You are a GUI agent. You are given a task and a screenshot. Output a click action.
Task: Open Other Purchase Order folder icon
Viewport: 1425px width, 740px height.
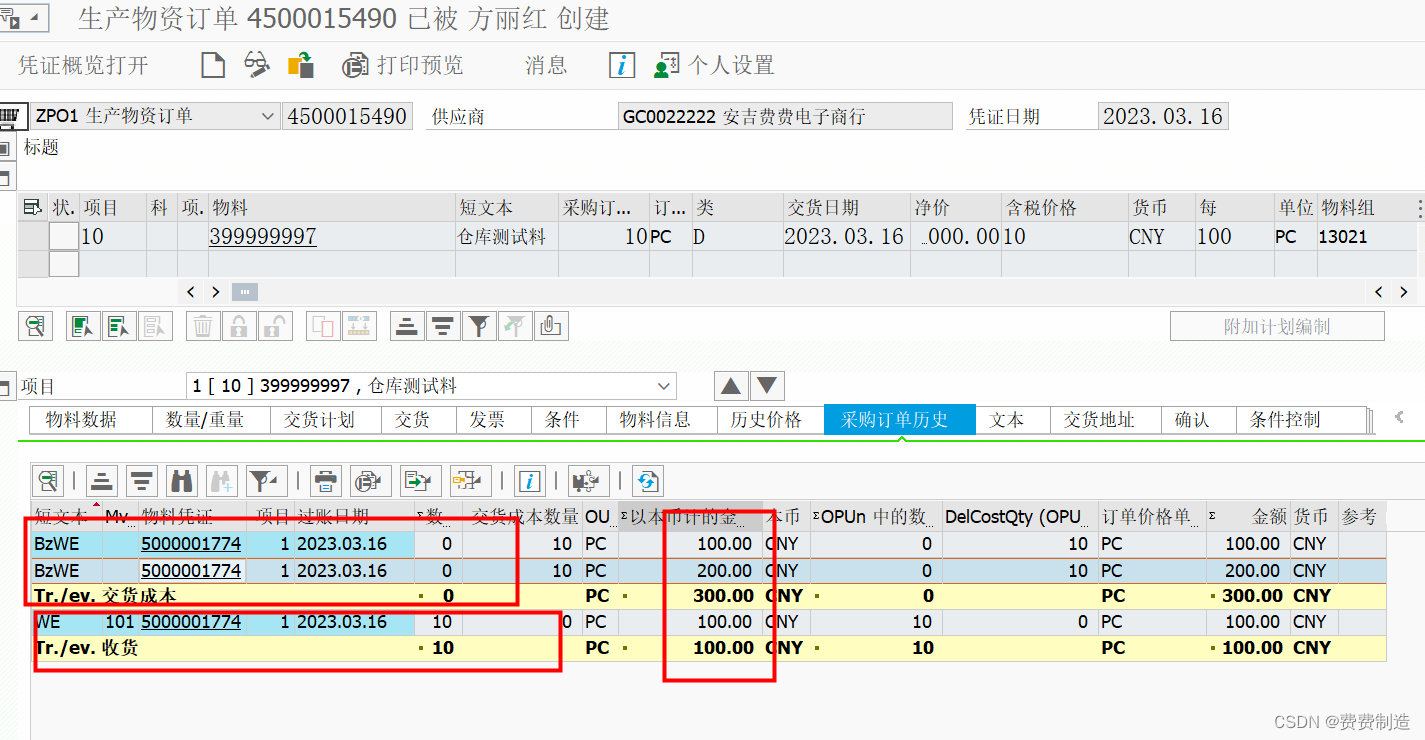pyautogui.click(x=301, y=66)
